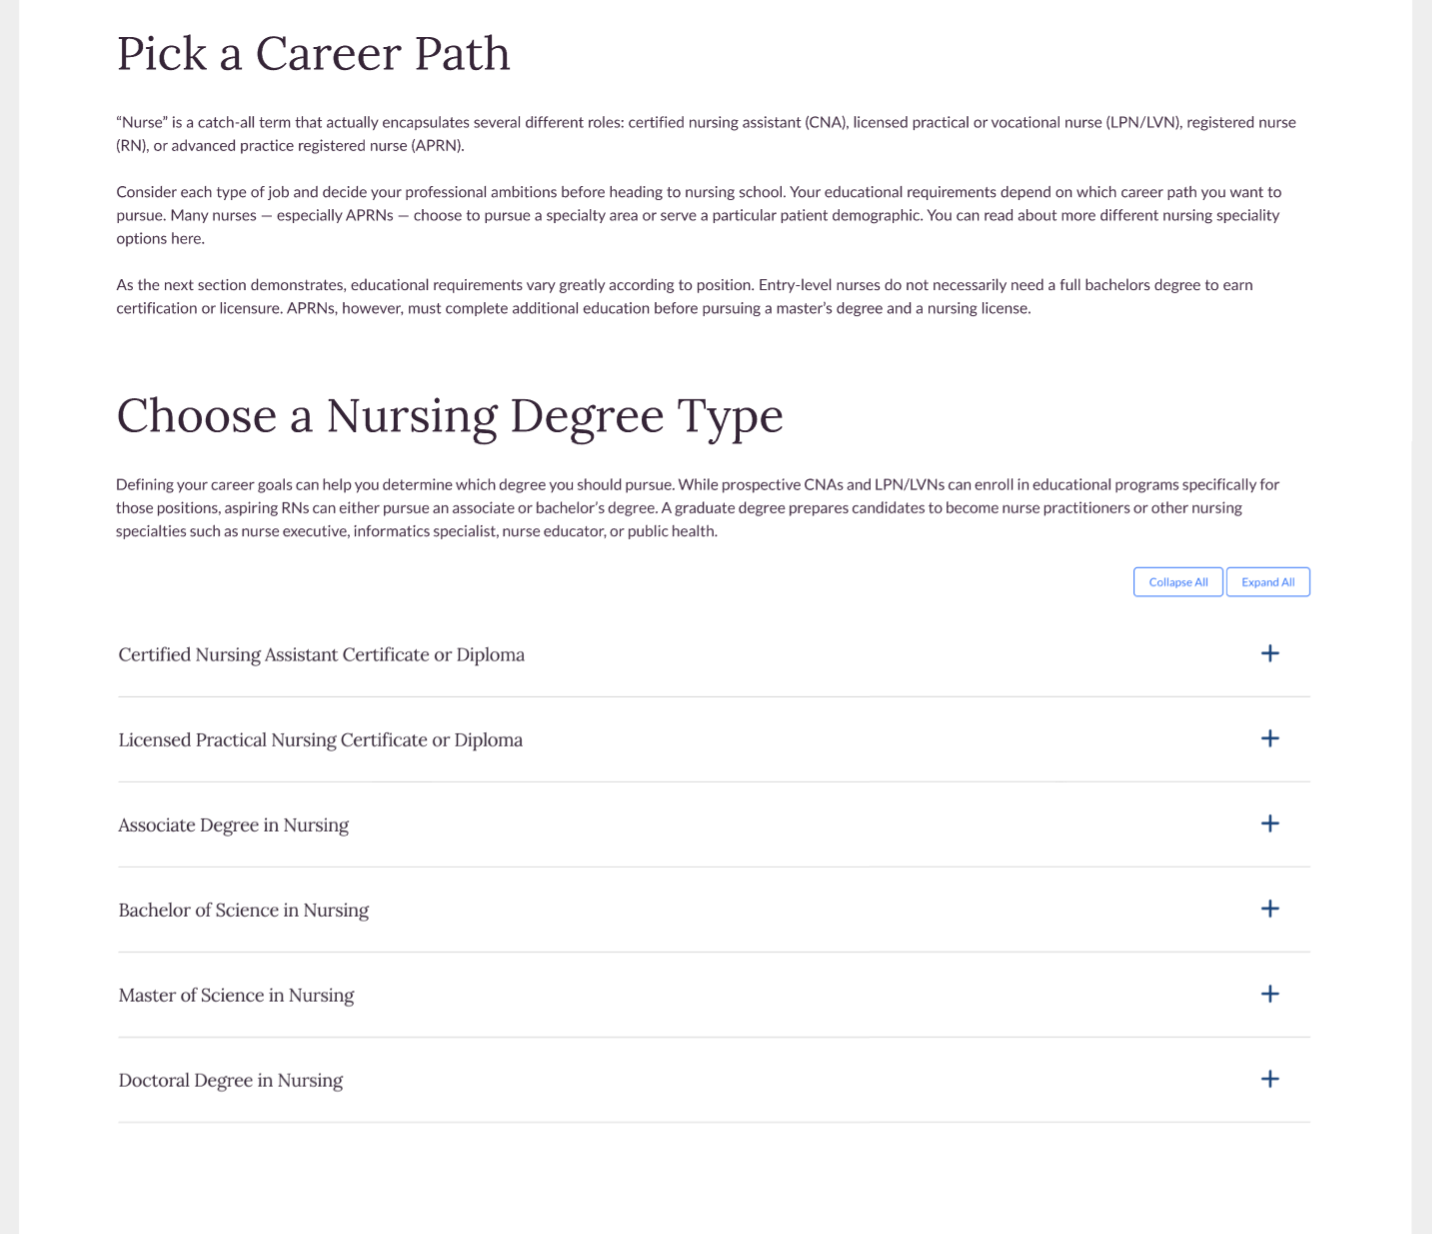Expand Licensed Practical Nursing Certificate or Diploma title
The width and height of the screenshot is (1432, 1234).
(320, 740)
